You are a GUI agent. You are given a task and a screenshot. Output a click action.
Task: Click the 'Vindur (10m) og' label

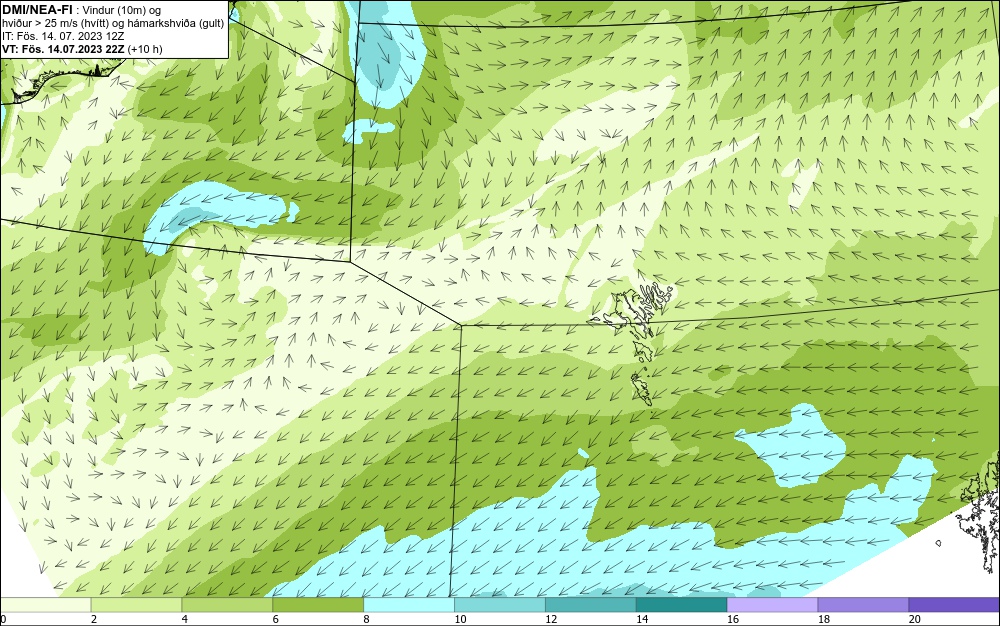[x=122, y=10]
